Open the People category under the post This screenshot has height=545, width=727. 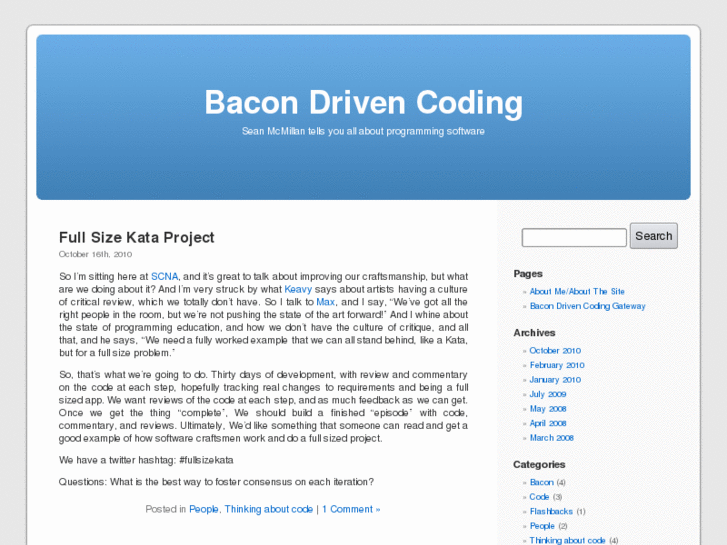click(204, 509)
